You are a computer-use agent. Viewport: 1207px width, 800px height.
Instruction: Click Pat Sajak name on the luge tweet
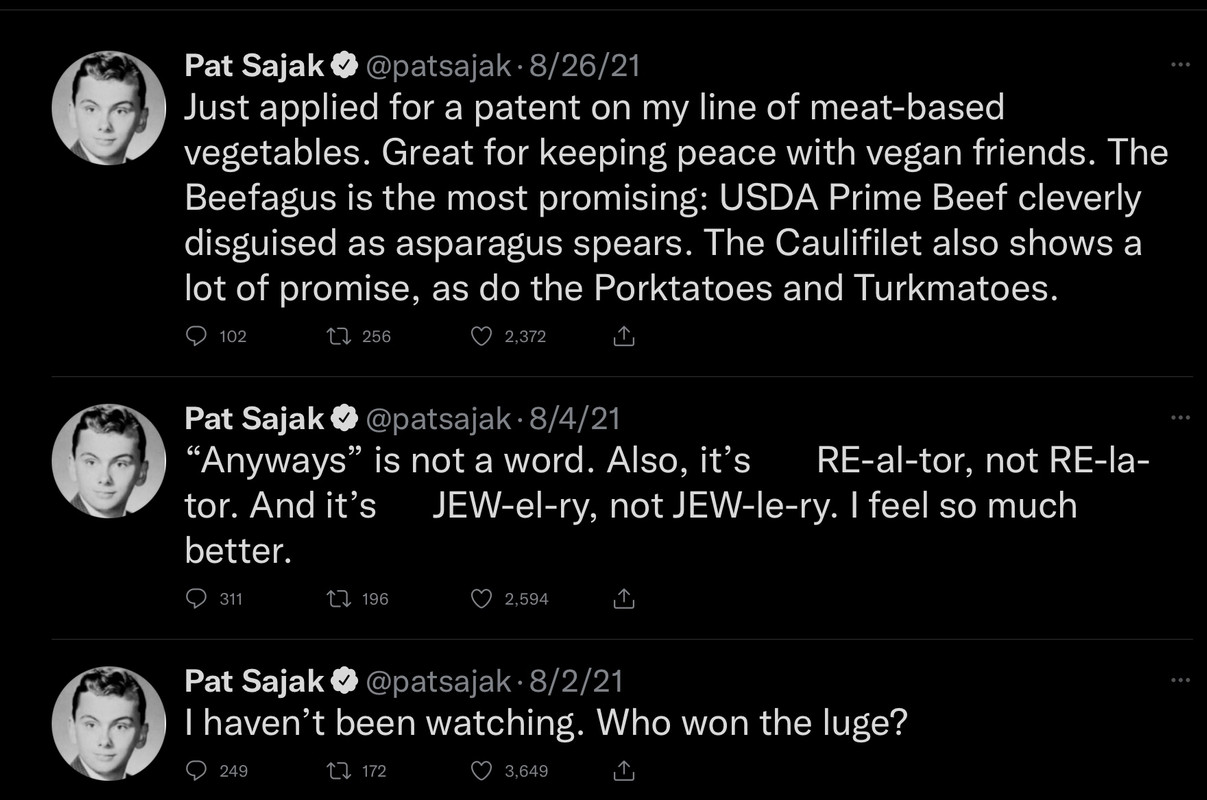pos(254,681)
